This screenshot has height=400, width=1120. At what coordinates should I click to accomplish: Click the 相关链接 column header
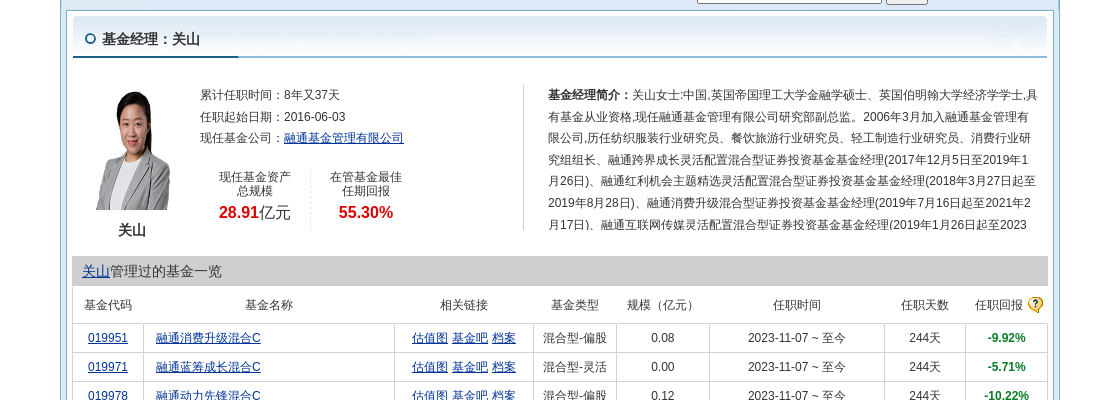coord(464,305)
